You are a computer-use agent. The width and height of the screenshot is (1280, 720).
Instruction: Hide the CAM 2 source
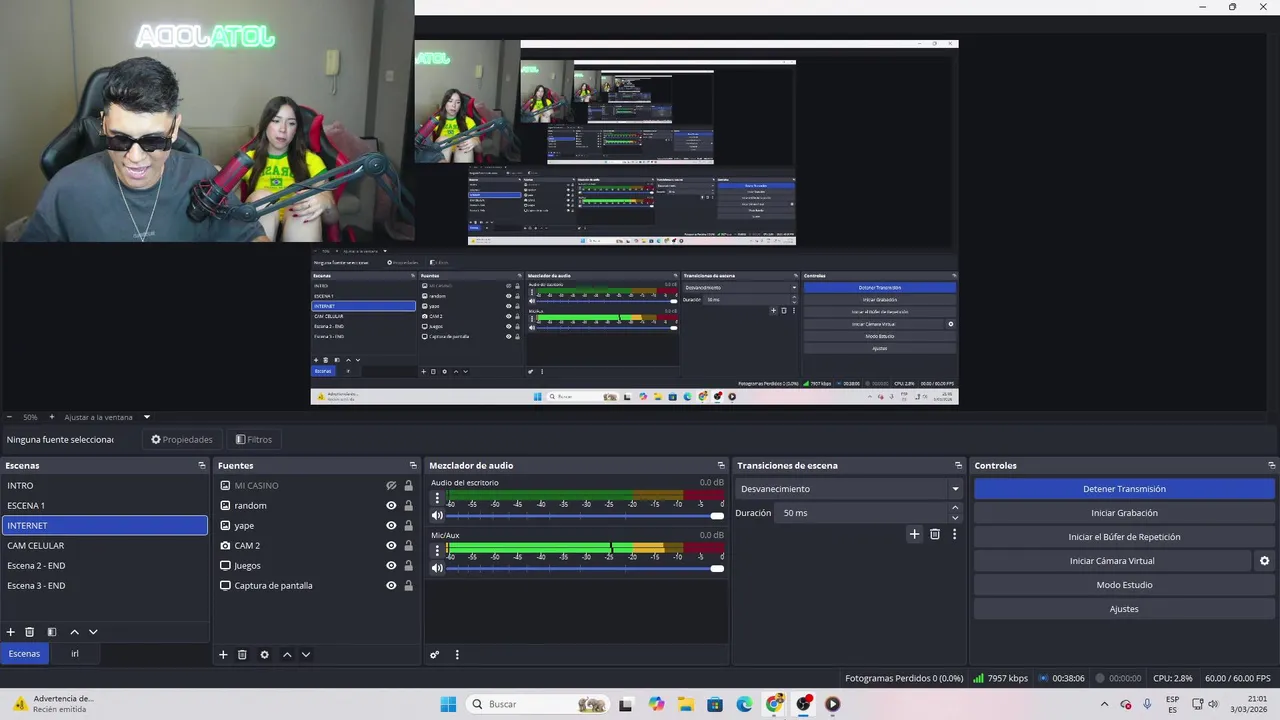coord(391,546)
